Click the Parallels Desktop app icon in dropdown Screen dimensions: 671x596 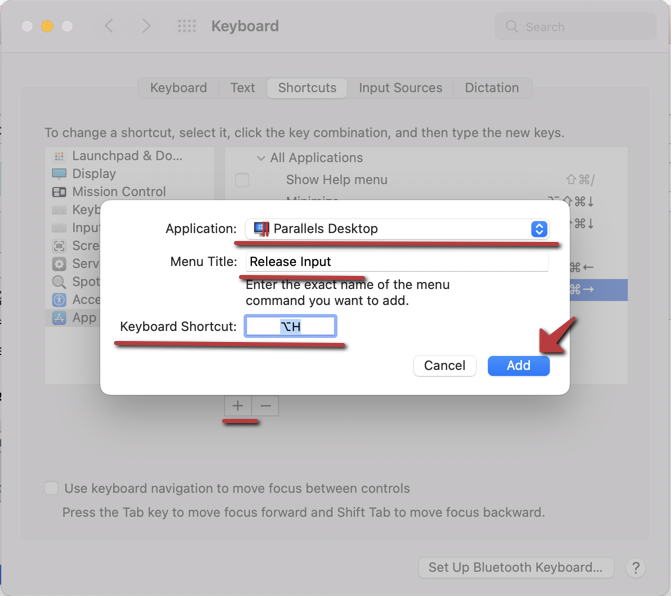coord(261,229)
